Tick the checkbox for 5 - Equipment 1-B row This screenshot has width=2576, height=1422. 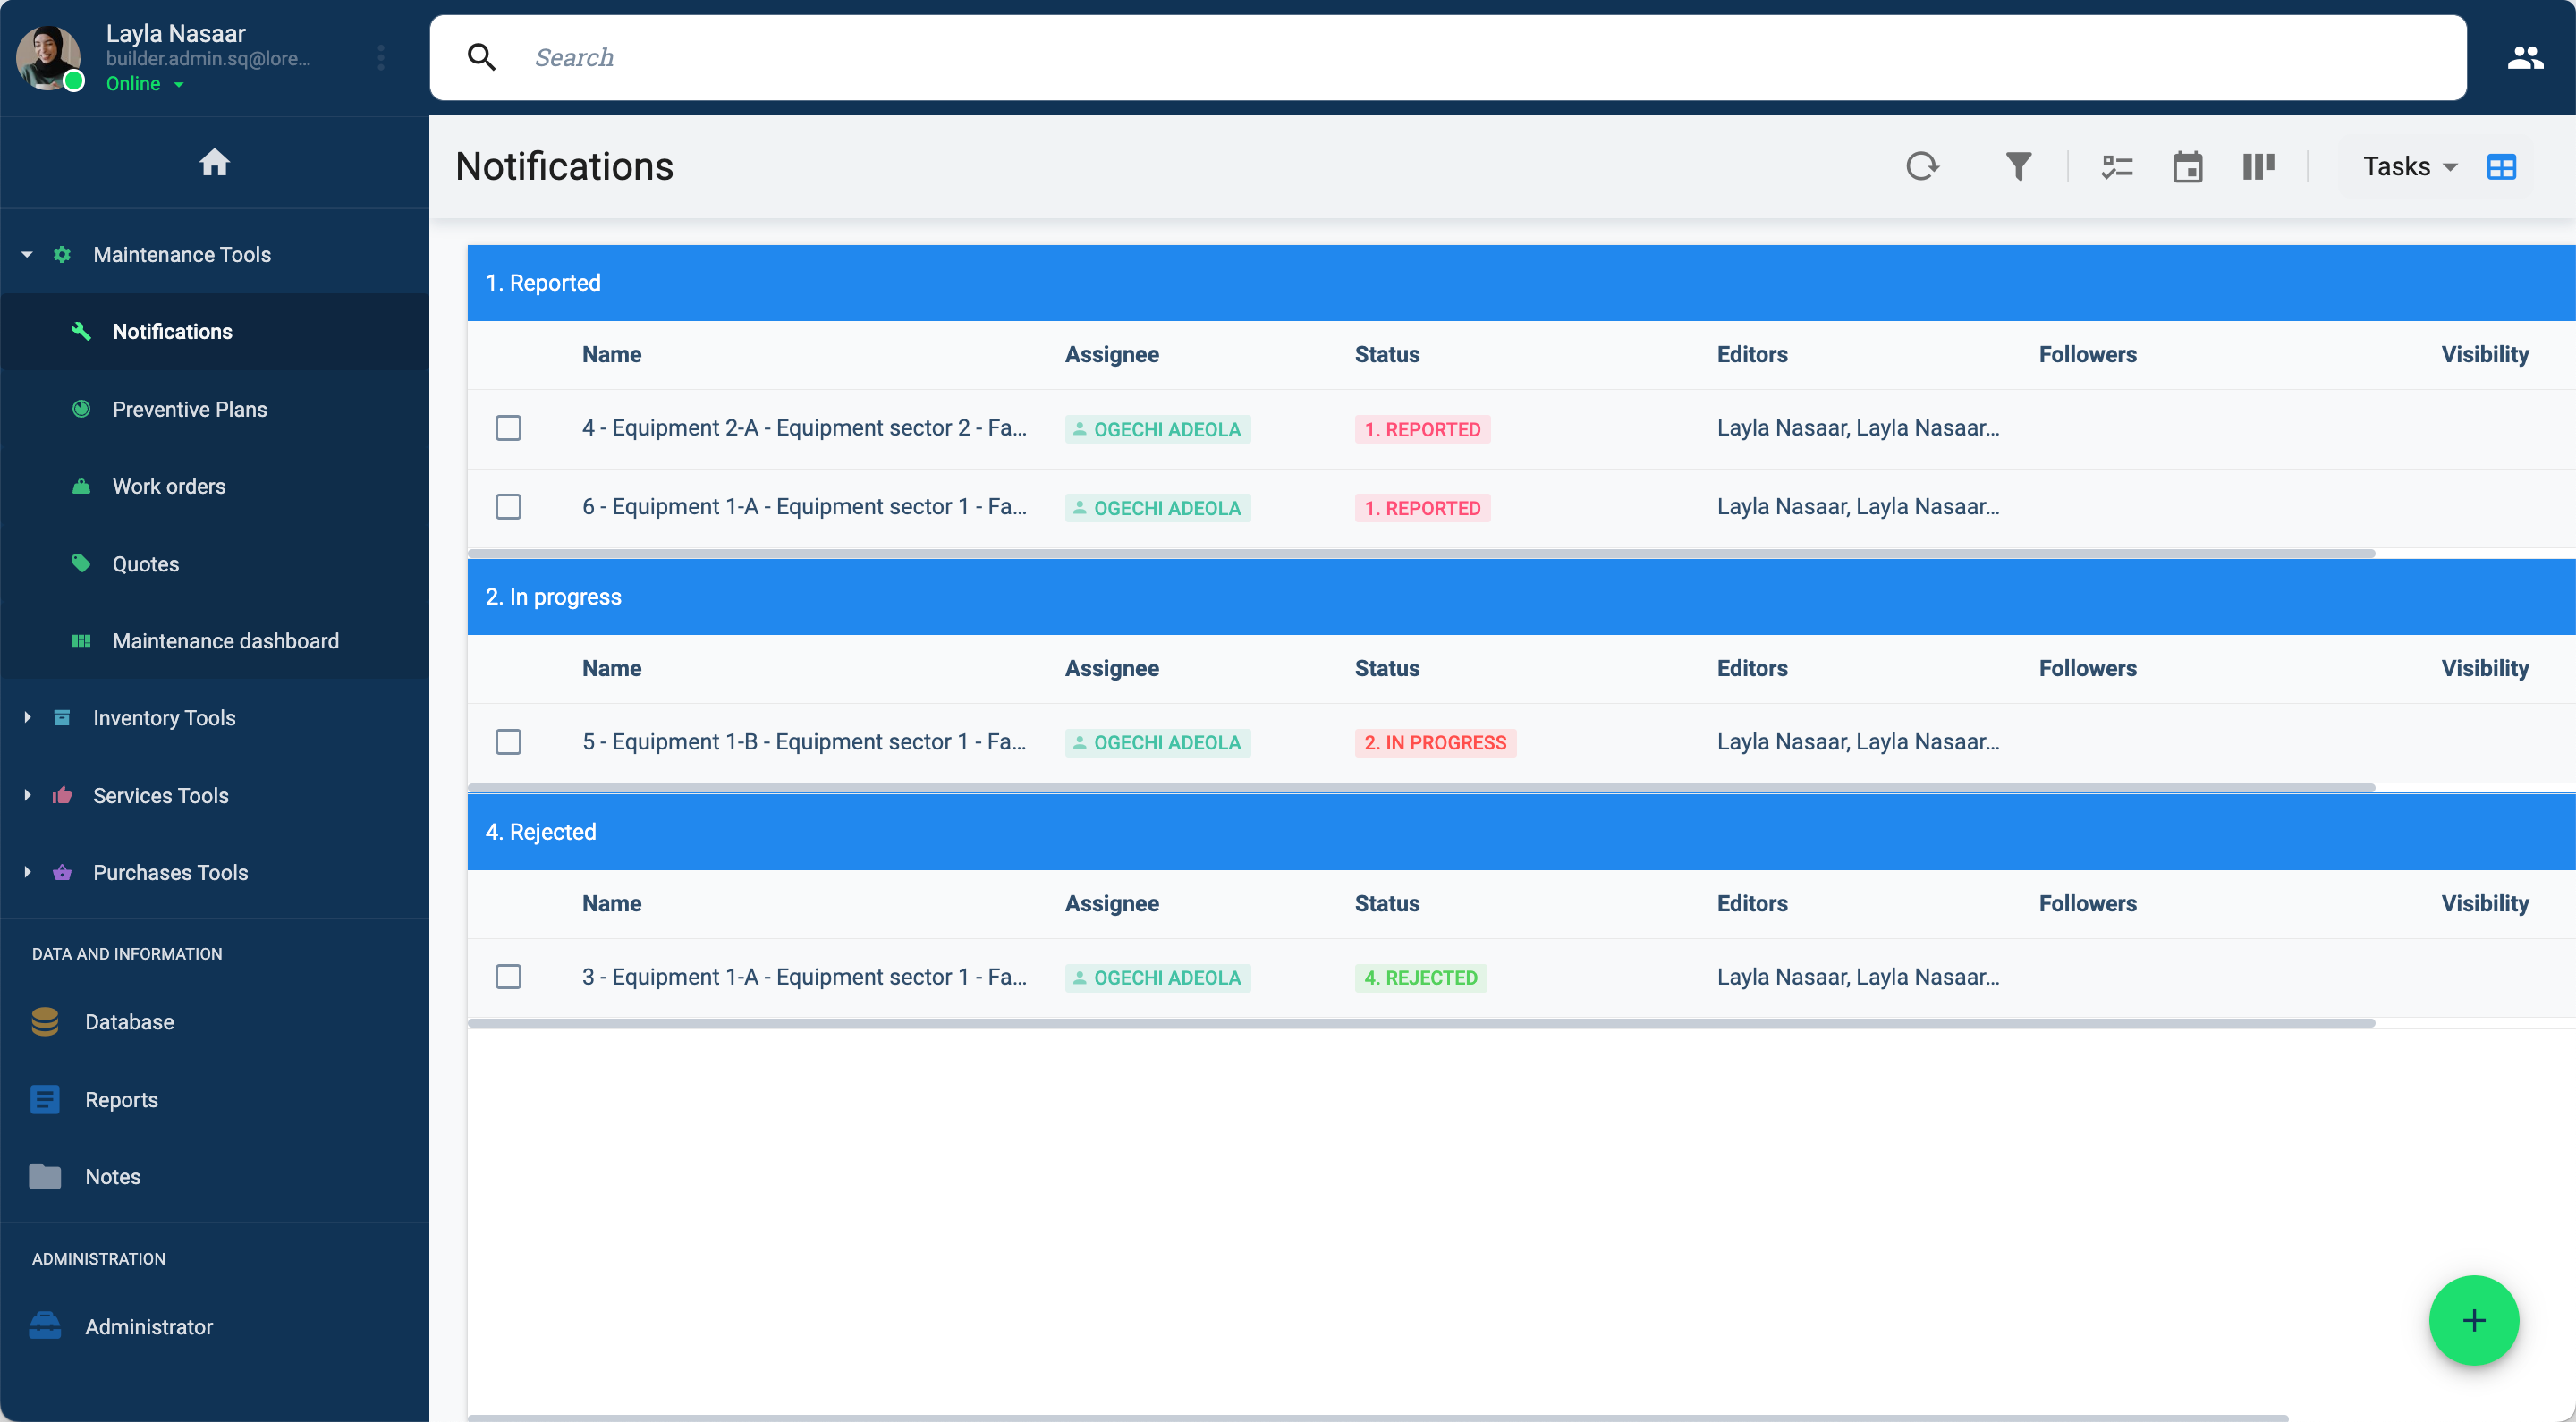tap(508, 742)
